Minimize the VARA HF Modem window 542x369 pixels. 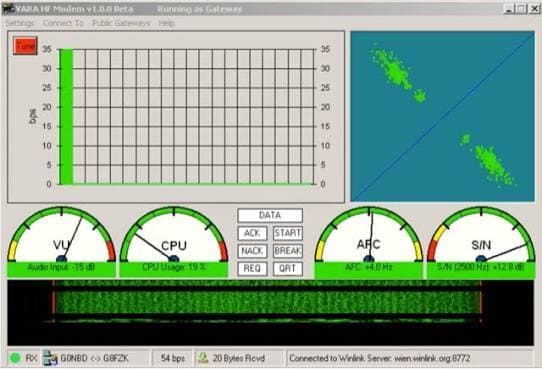(509, 9)
